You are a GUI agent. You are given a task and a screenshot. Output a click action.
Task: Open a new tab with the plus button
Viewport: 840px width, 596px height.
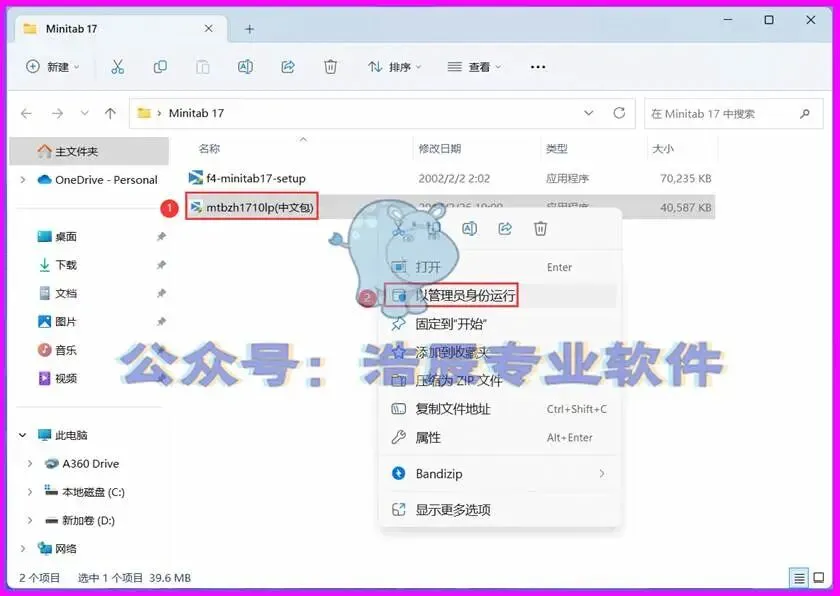[x=249, y=29]
